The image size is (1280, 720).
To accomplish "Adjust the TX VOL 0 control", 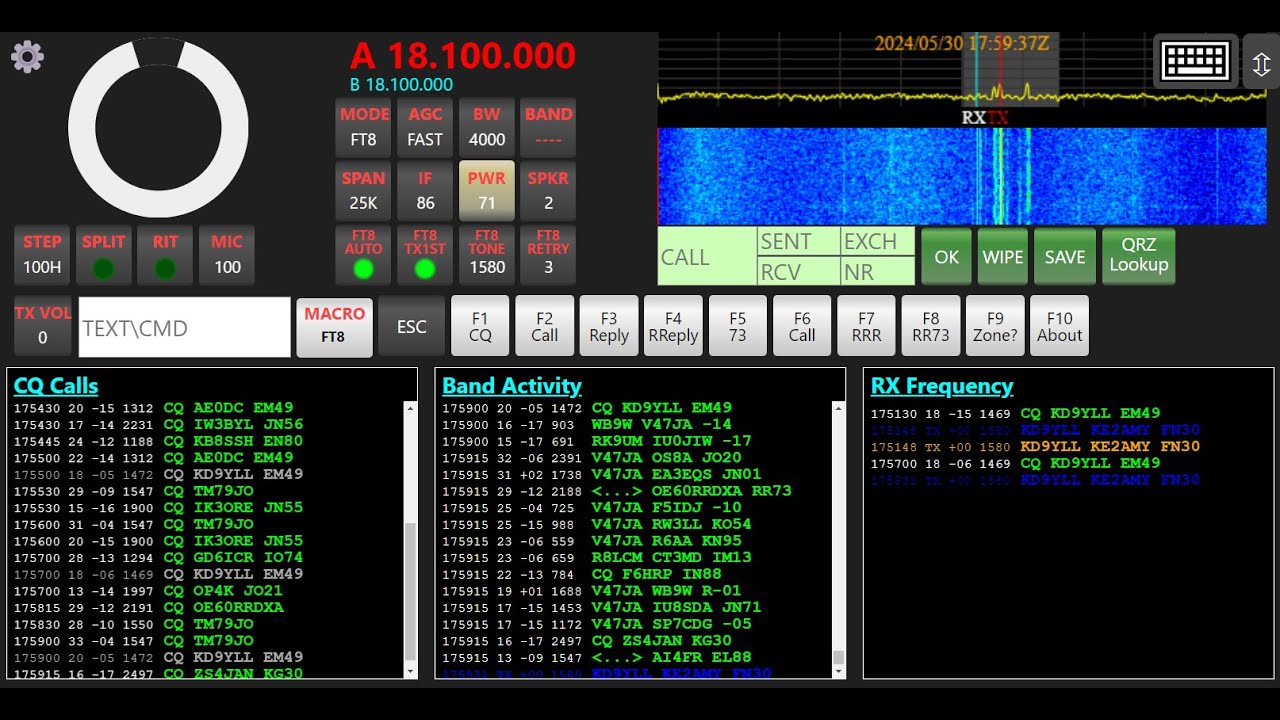I will click(42, 327).
